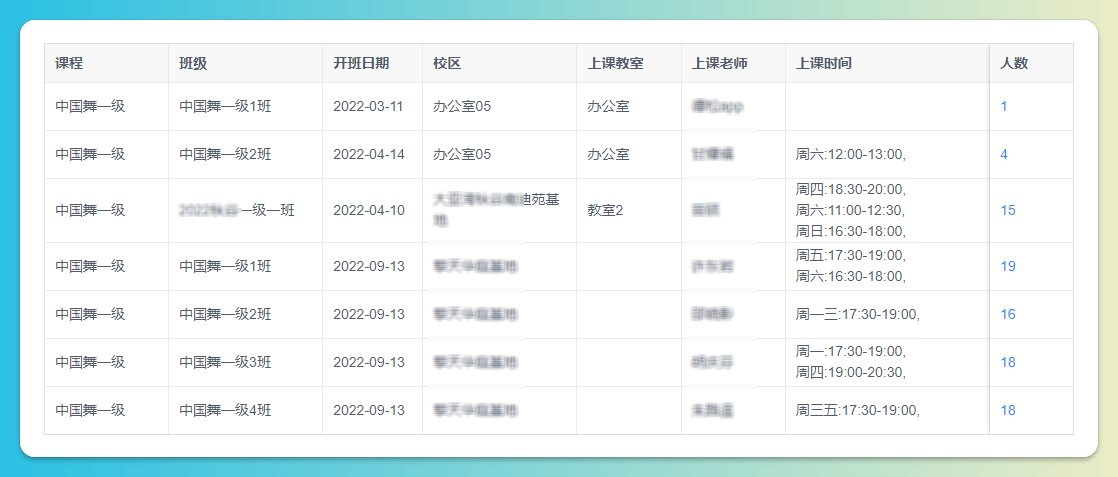Screen dimensions: 1118x477
Task: Select course 中国舞一级 in the 中国舞一级3班 row
Action: 91,362
